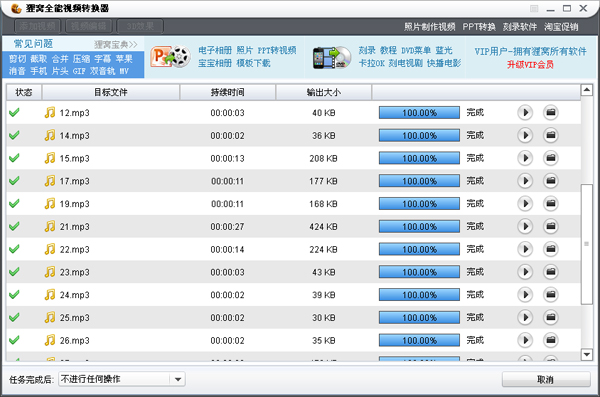Viewport: 600px width, 397px height.
Task: Click the 升级VIP会员 link
Action: (530, 64)
